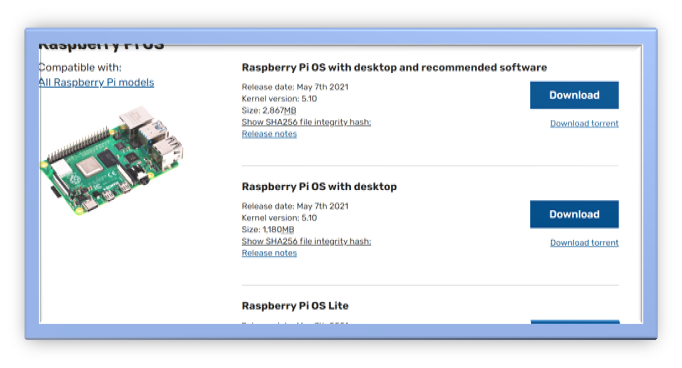Download torrent for desktop and recommended software version
This screenshot has height=368, width=682.
(x=584, y=124)
